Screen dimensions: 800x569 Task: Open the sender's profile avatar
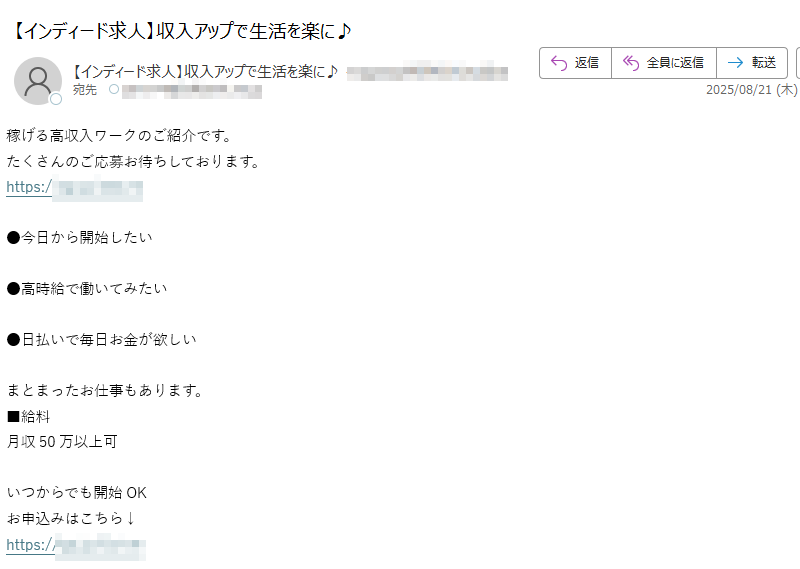tap(38, 81)
